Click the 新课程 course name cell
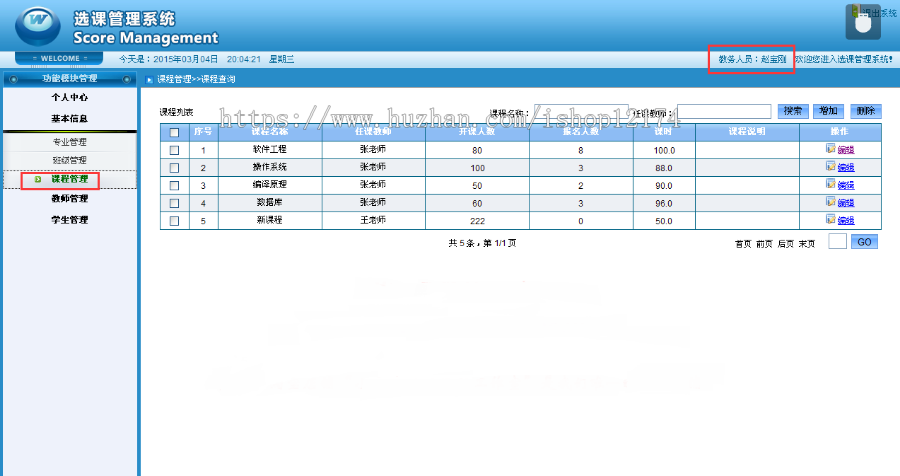This screenshot has width=900, height=476. pyautogui.click(x=270, y=220)
